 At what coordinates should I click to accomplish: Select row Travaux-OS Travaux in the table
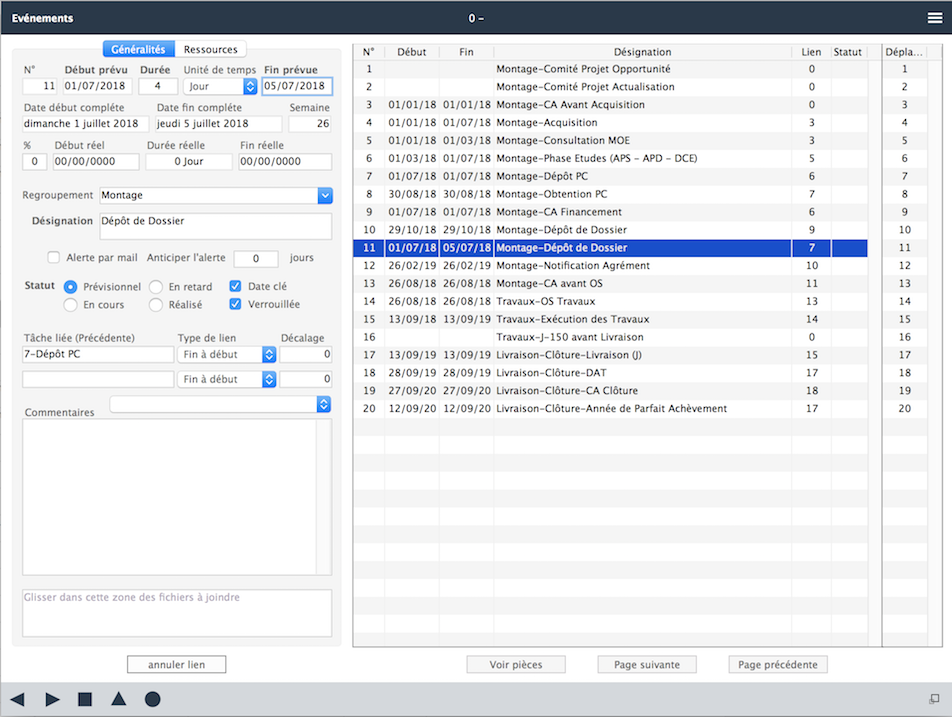tap(610, 301)
